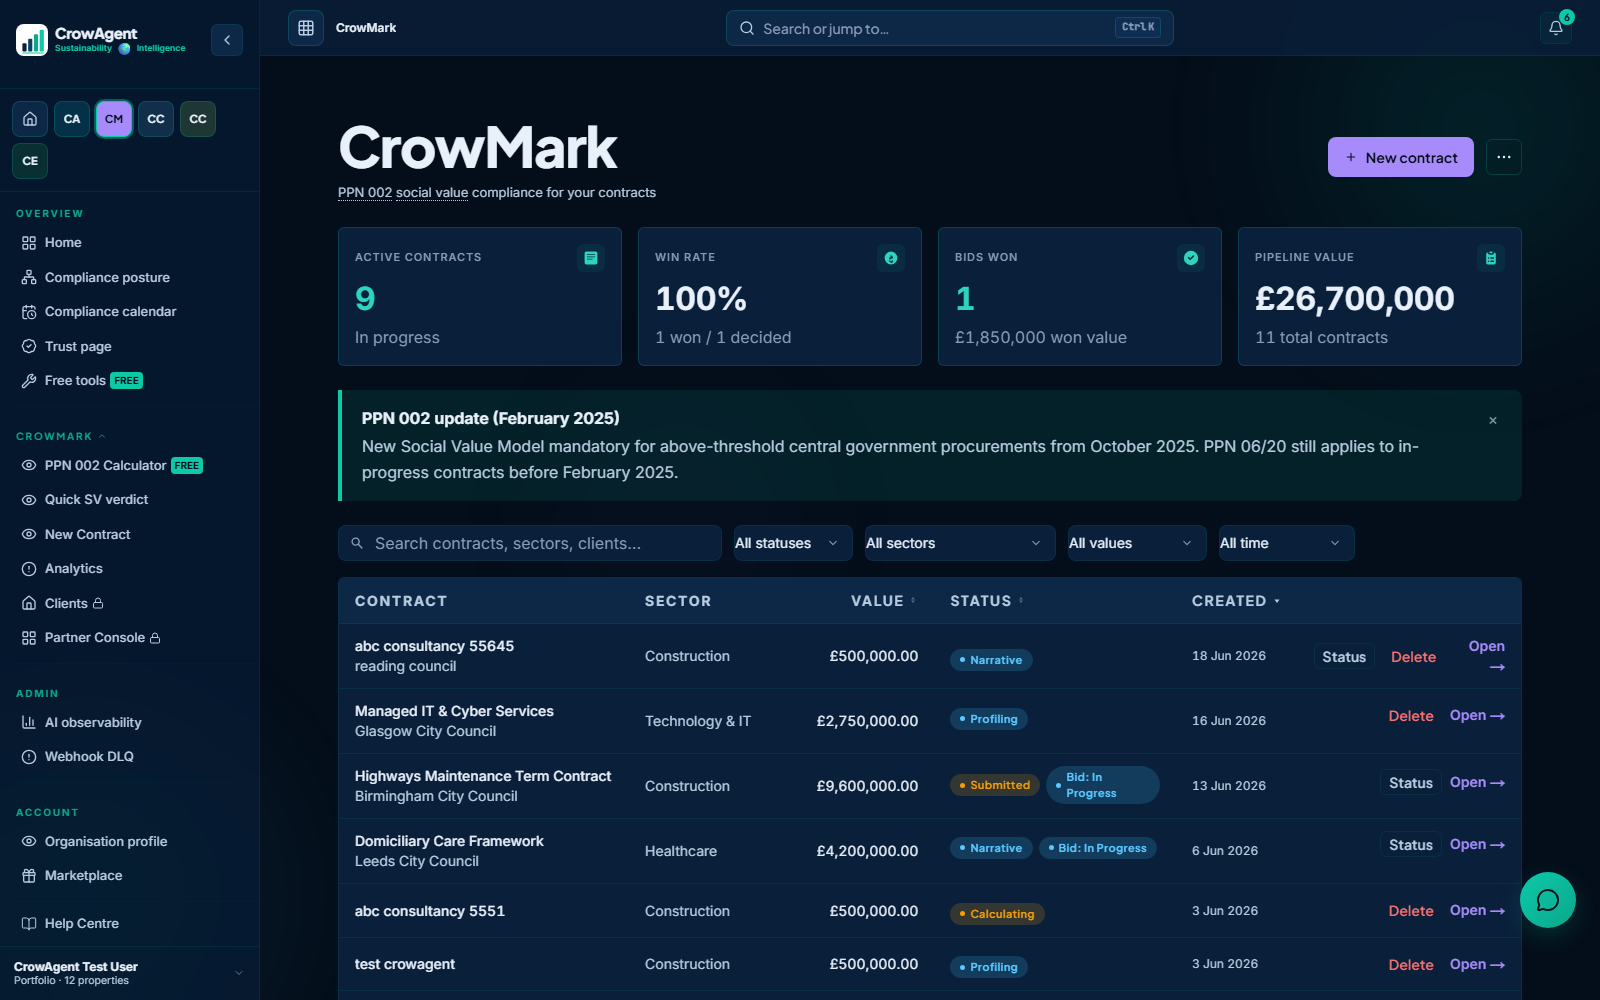This screenshot has height=1000, width=1600.
Task: Open PPN 002 Calculator
Action: [x=105, y=466]
